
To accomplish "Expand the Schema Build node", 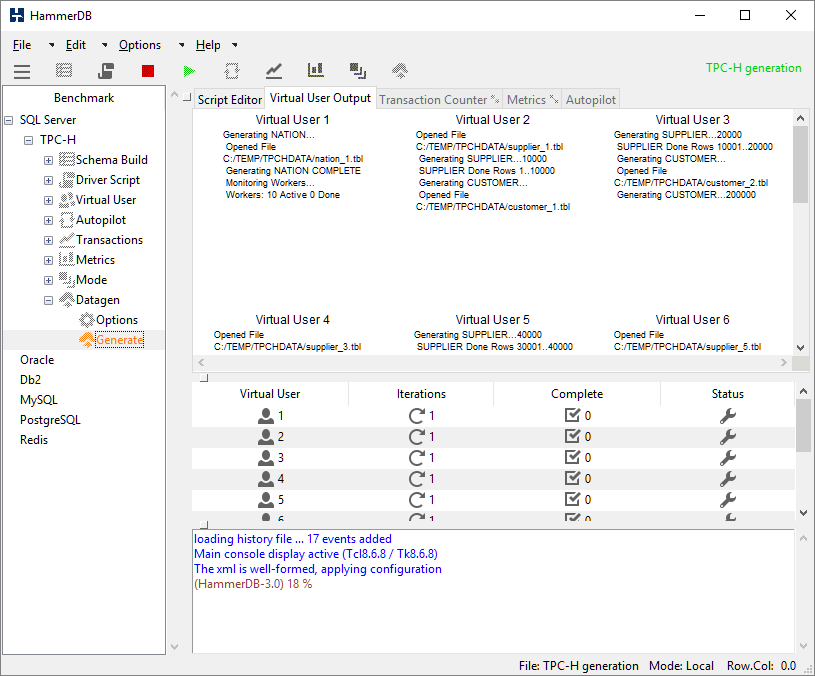I will pos(48,161).
